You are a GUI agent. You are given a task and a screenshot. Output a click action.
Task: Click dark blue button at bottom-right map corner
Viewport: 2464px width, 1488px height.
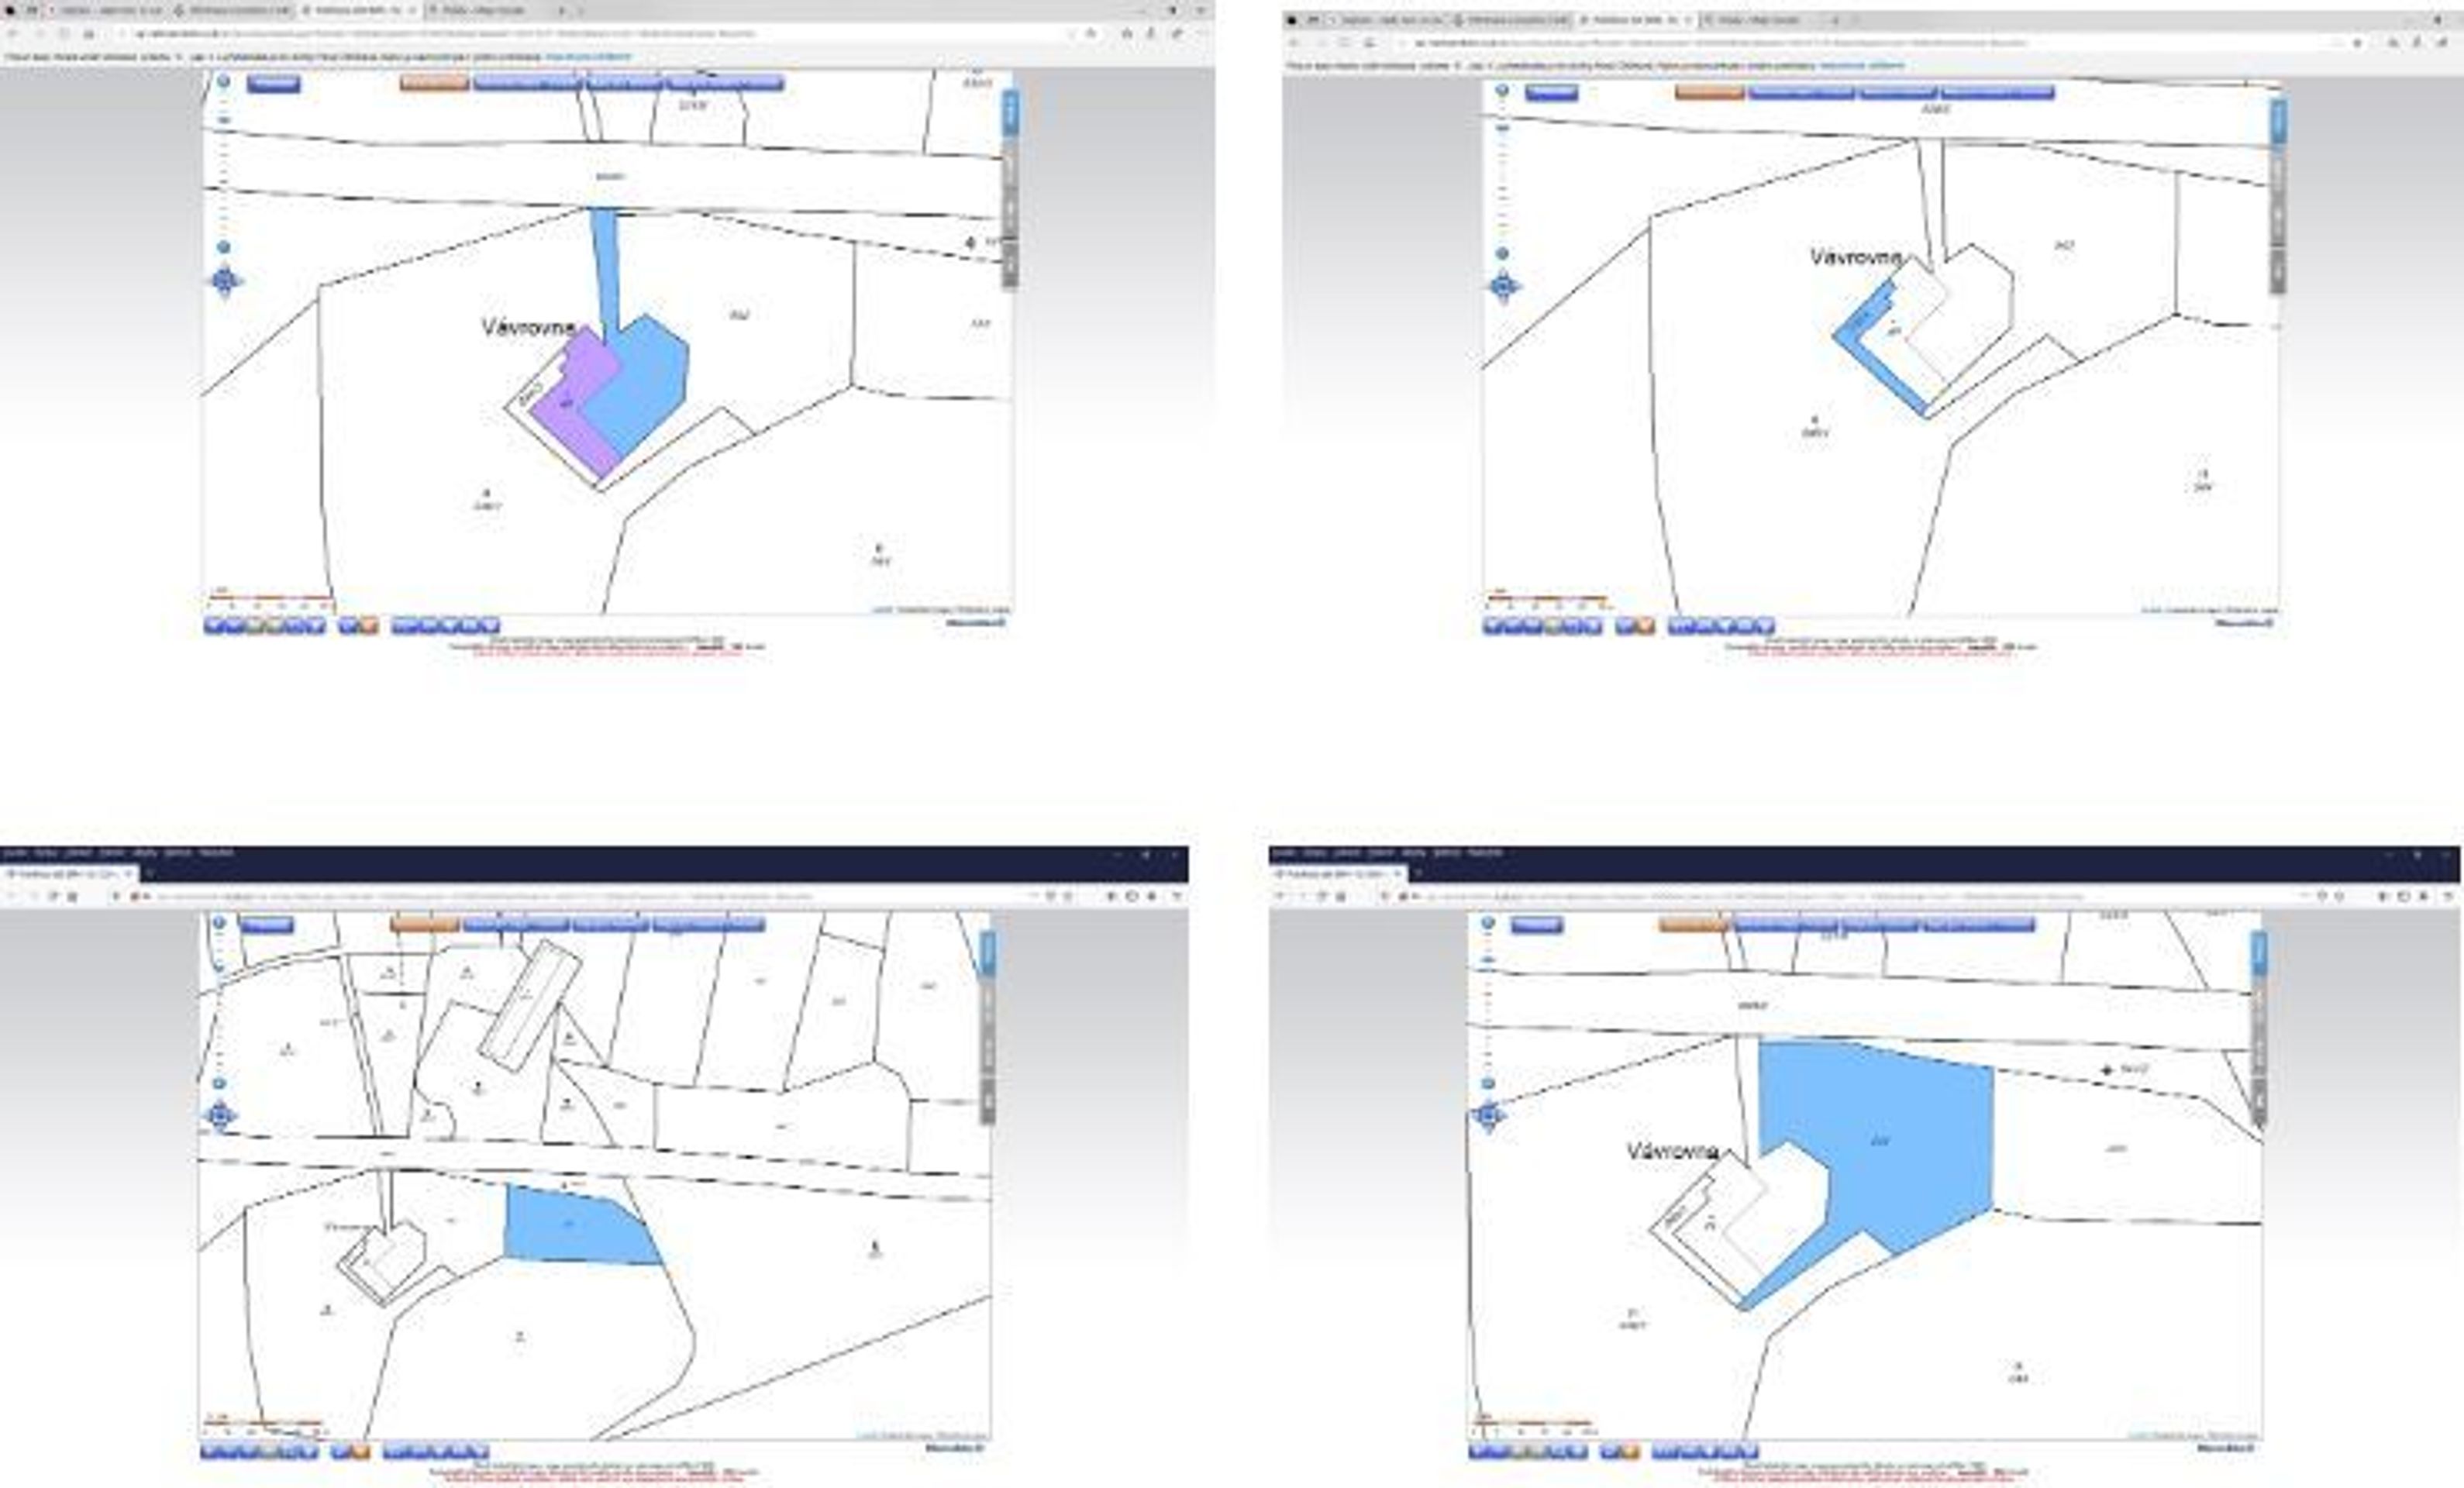click(x=1537, y=925)
